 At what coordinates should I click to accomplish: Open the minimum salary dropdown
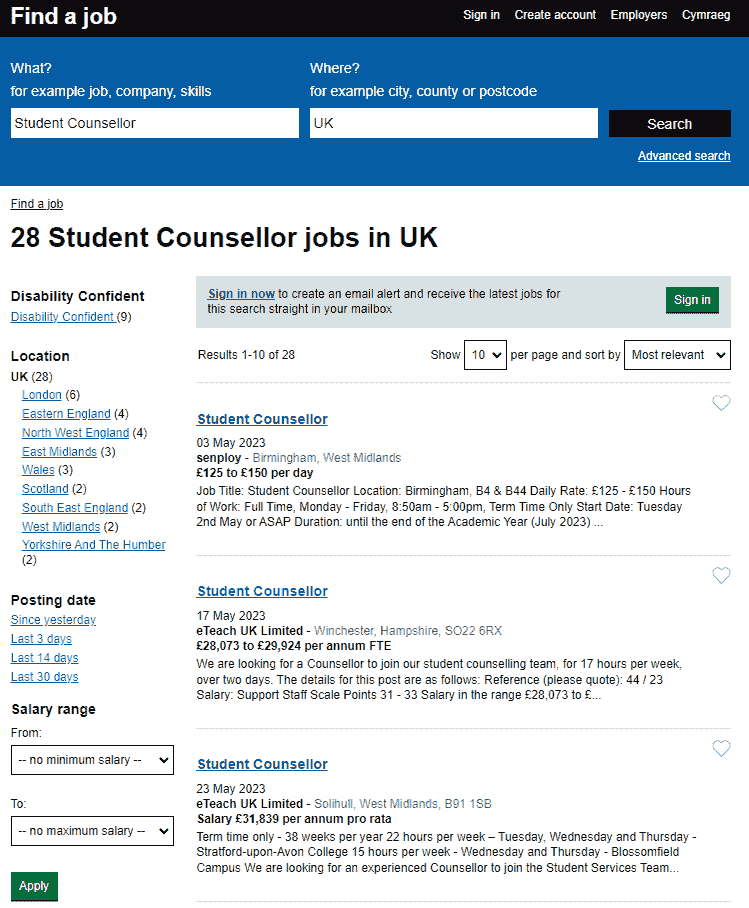pyautogui.click(x=92, y=760)
